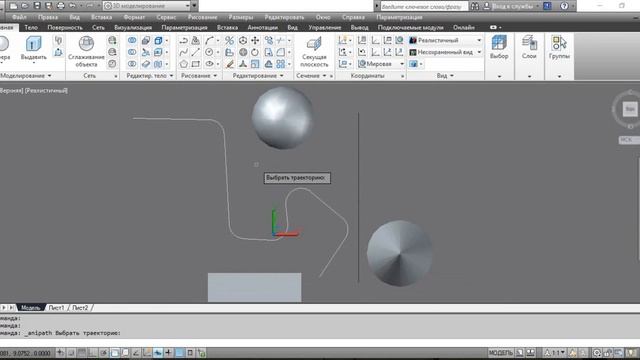Select the Rotate tool circular arrow

coord(255,52)
